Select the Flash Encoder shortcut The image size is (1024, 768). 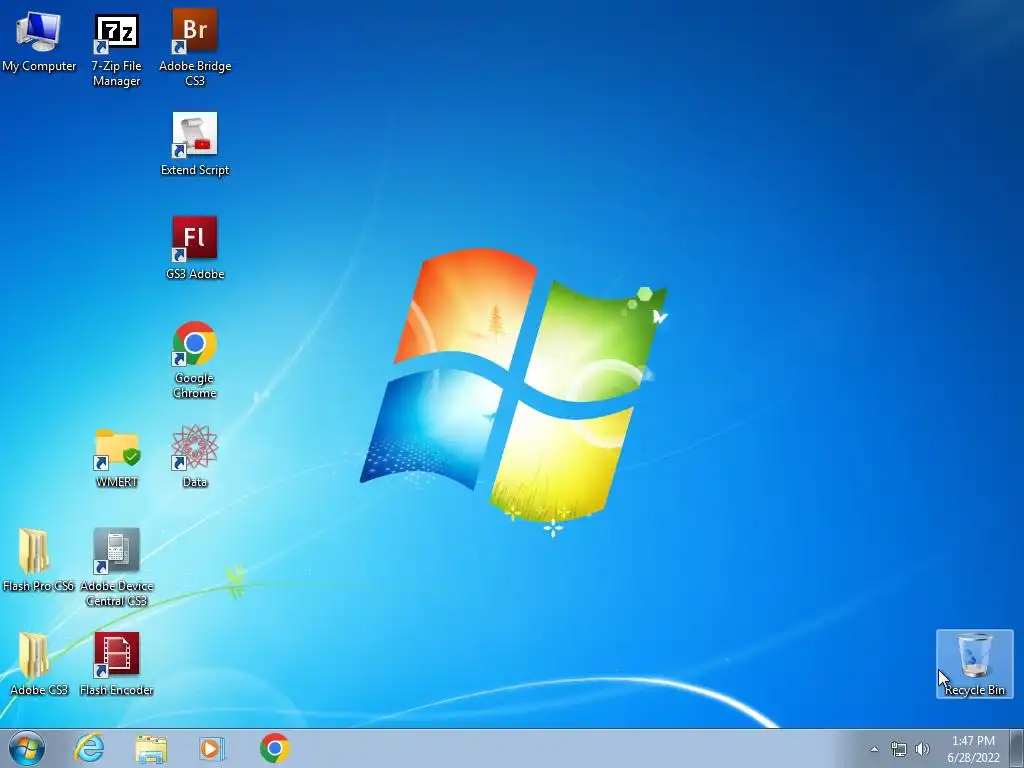point(116,664)
